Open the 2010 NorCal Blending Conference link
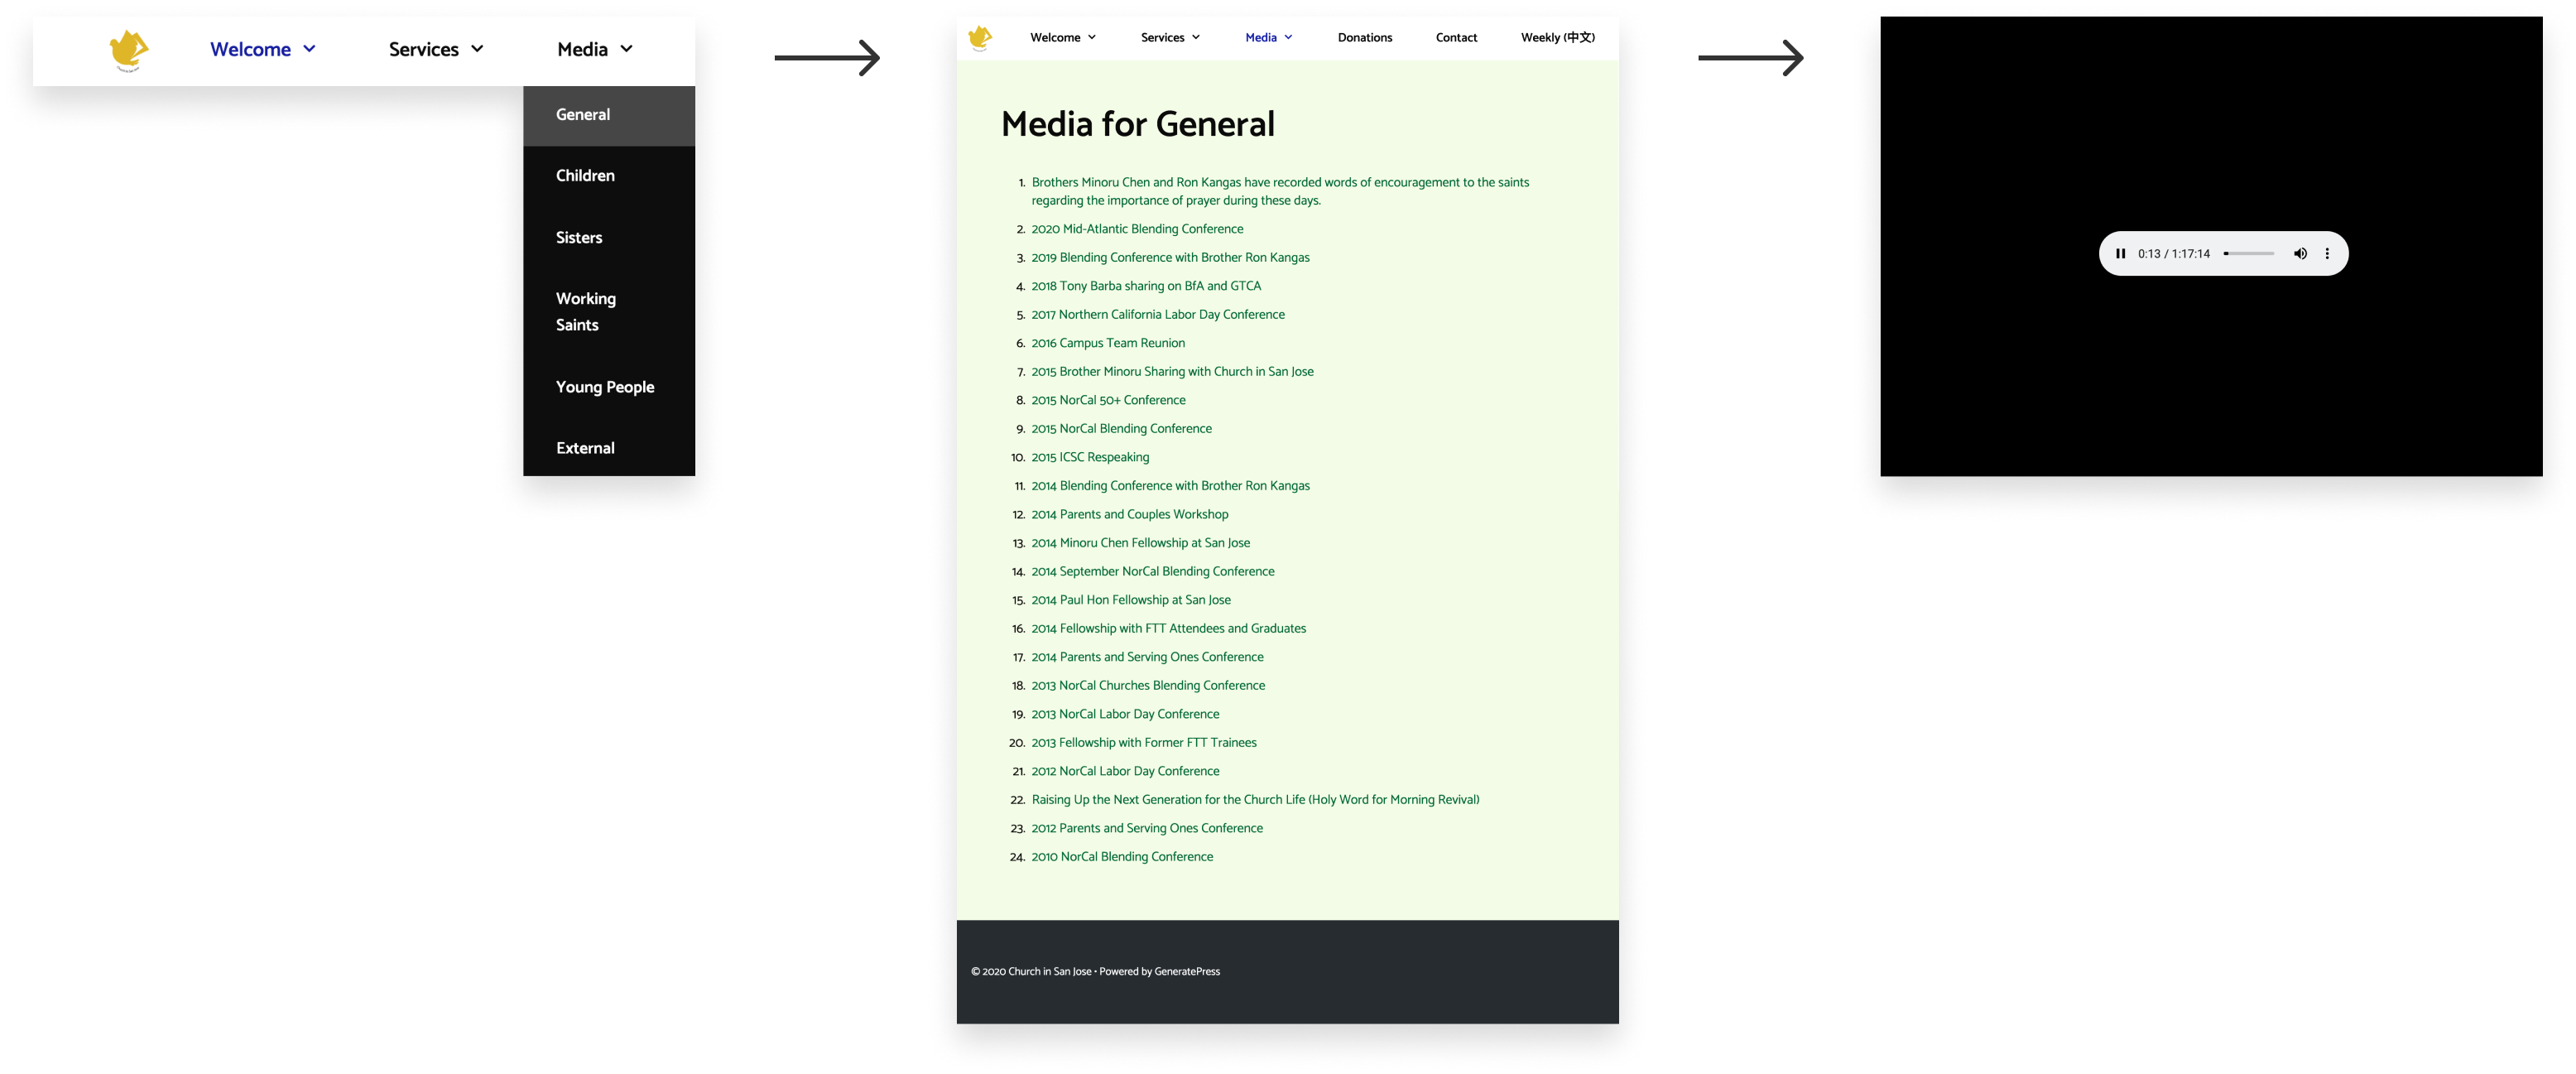The width and height of the screenshot is (2576, 1074). [x=1122, y=857]
